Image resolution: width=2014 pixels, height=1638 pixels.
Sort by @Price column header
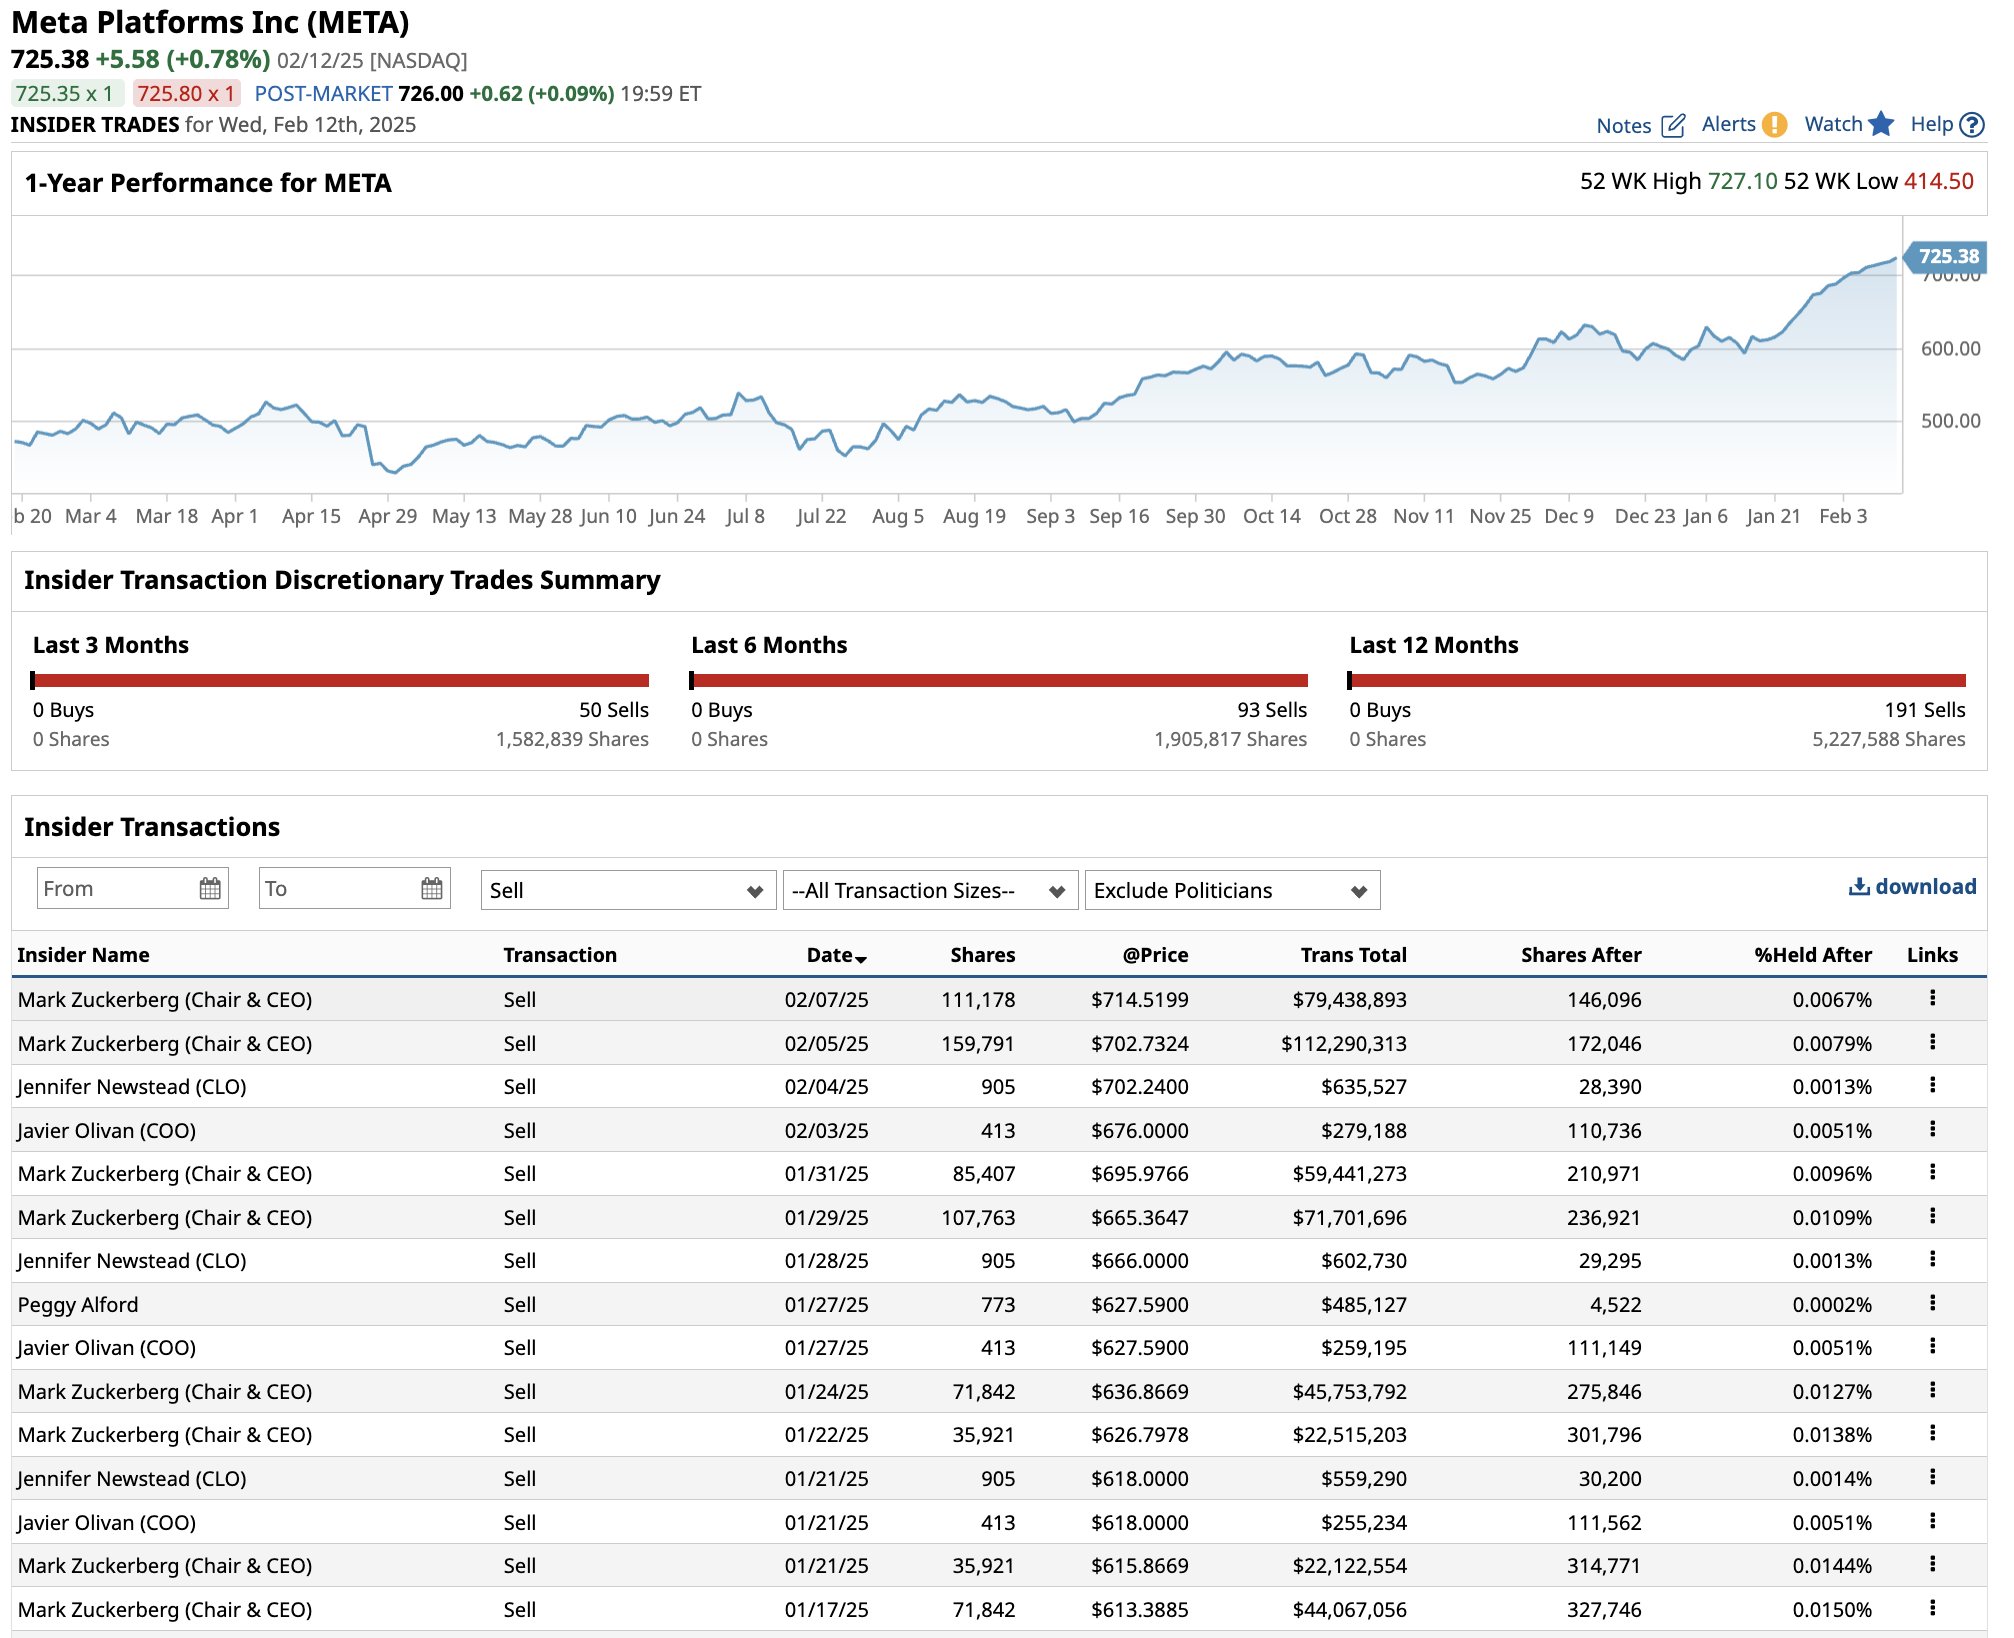(1155, 955)
